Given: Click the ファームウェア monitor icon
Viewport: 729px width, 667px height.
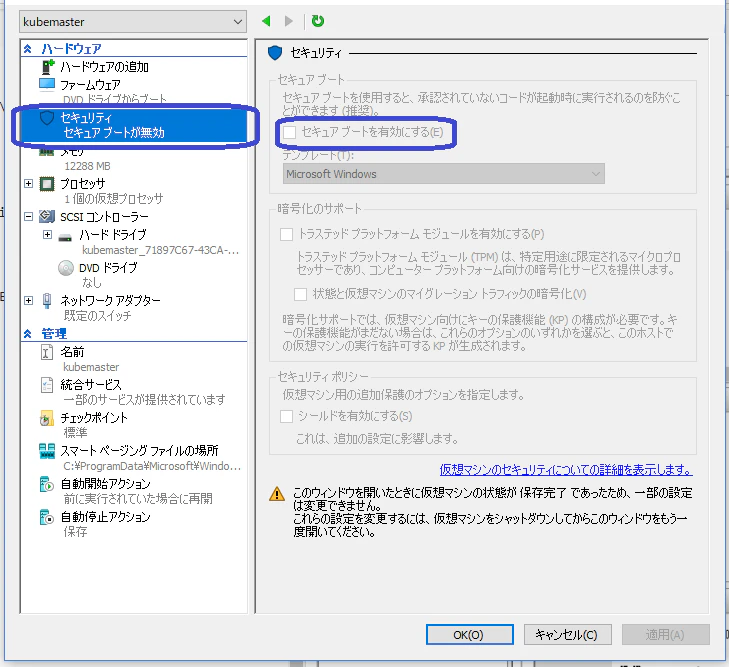Looking at the screenshot, I should 47,84.
